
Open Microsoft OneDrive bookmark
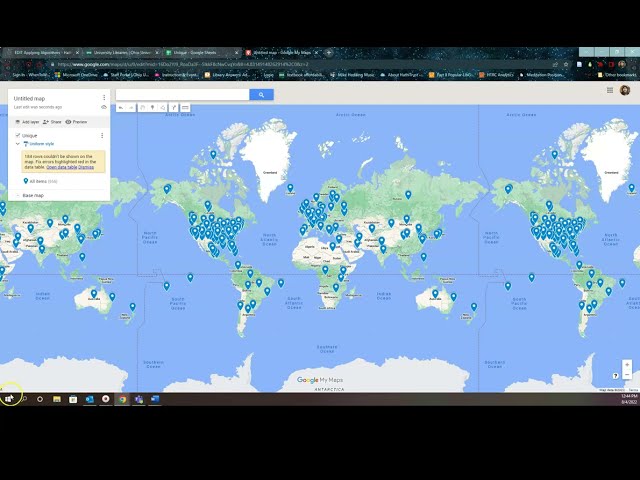pyautogui.click(x=76, y=75)
